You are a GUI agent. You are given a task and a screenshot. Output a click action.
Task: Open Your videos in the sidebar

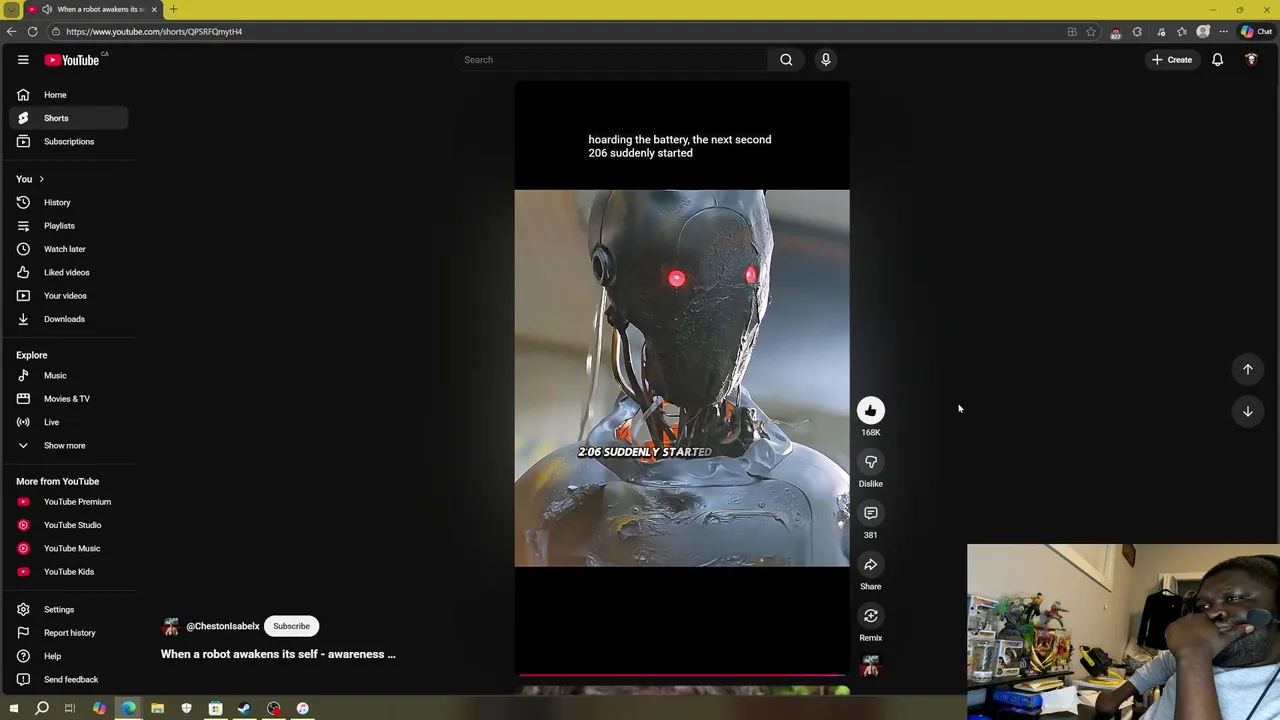69,296
